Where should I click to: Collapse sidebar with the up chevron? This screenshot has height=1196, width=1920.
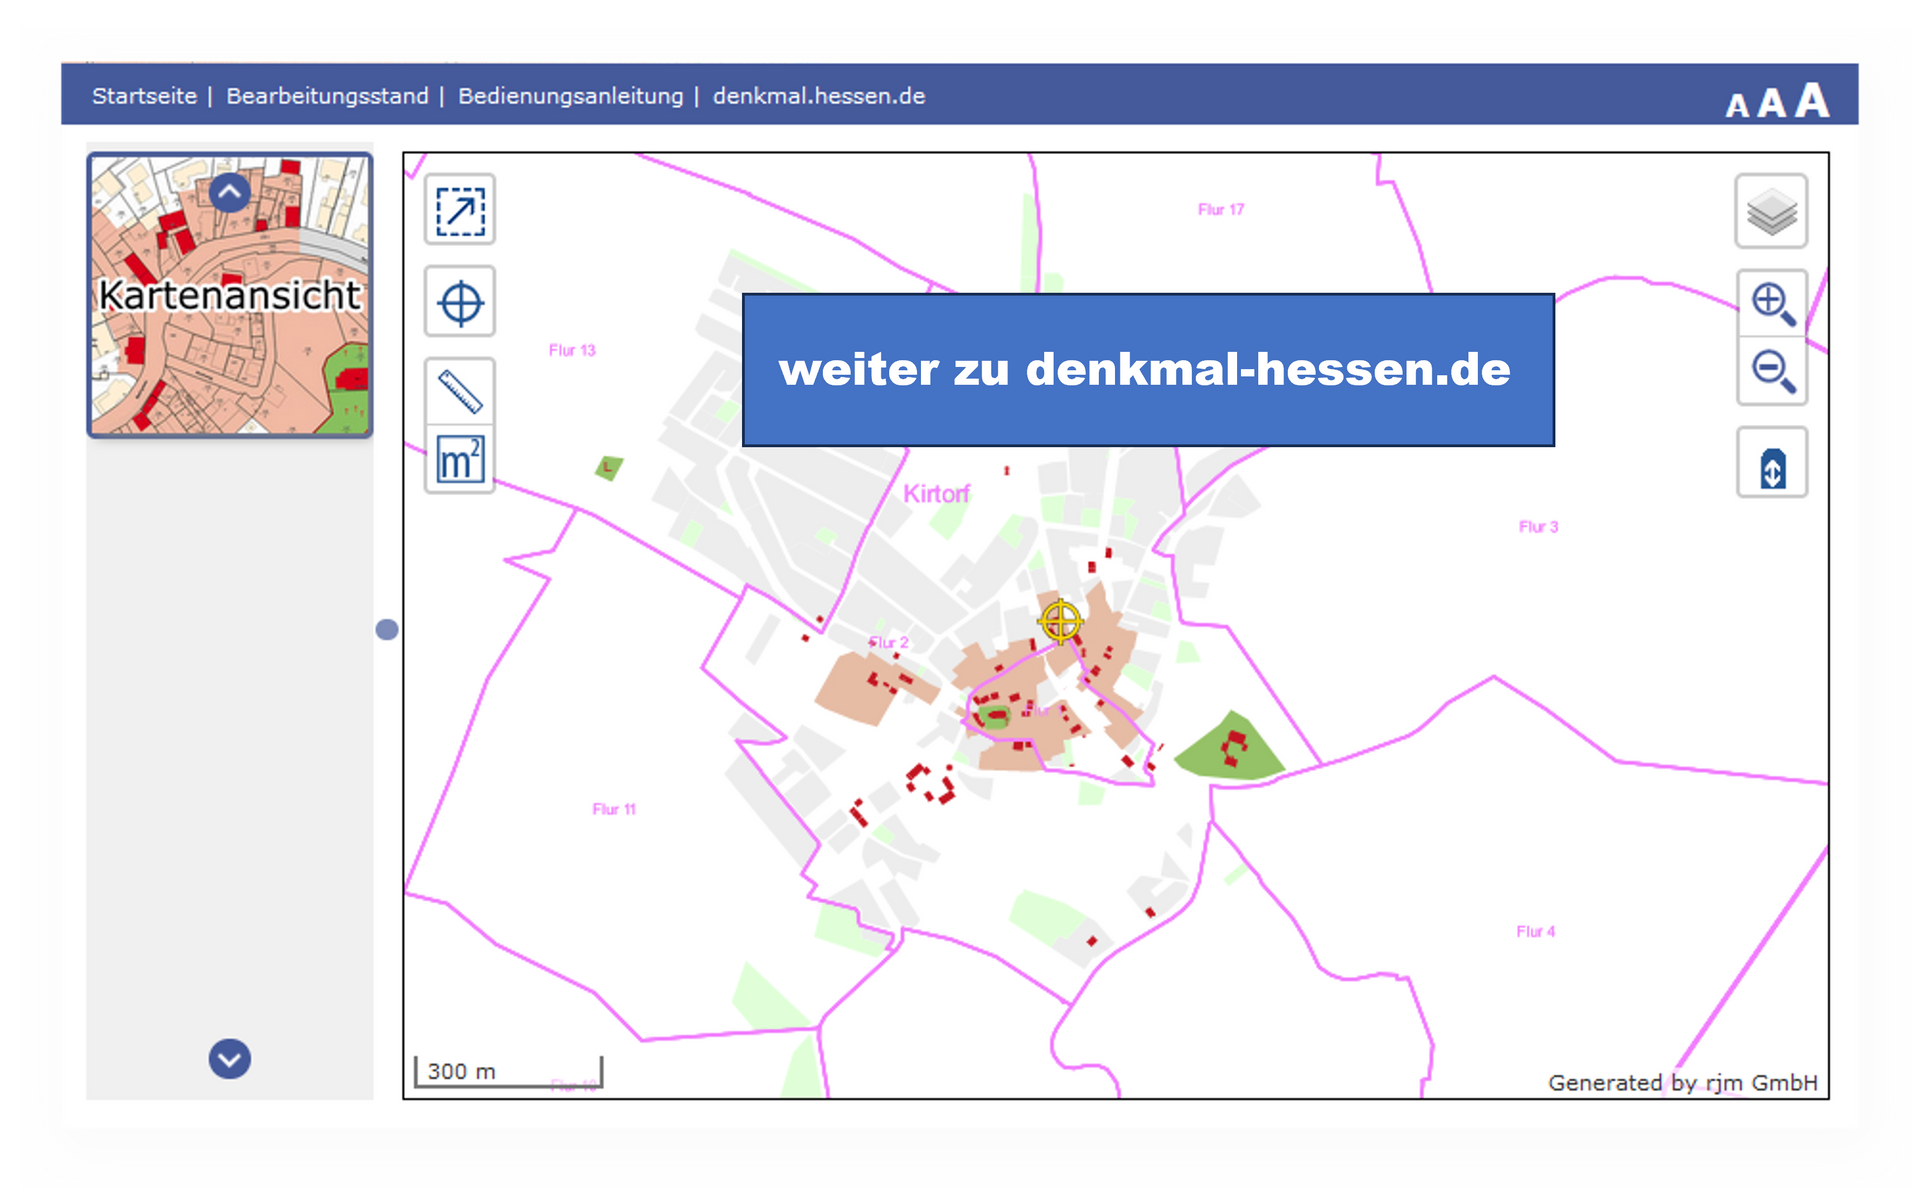[230, 192]
